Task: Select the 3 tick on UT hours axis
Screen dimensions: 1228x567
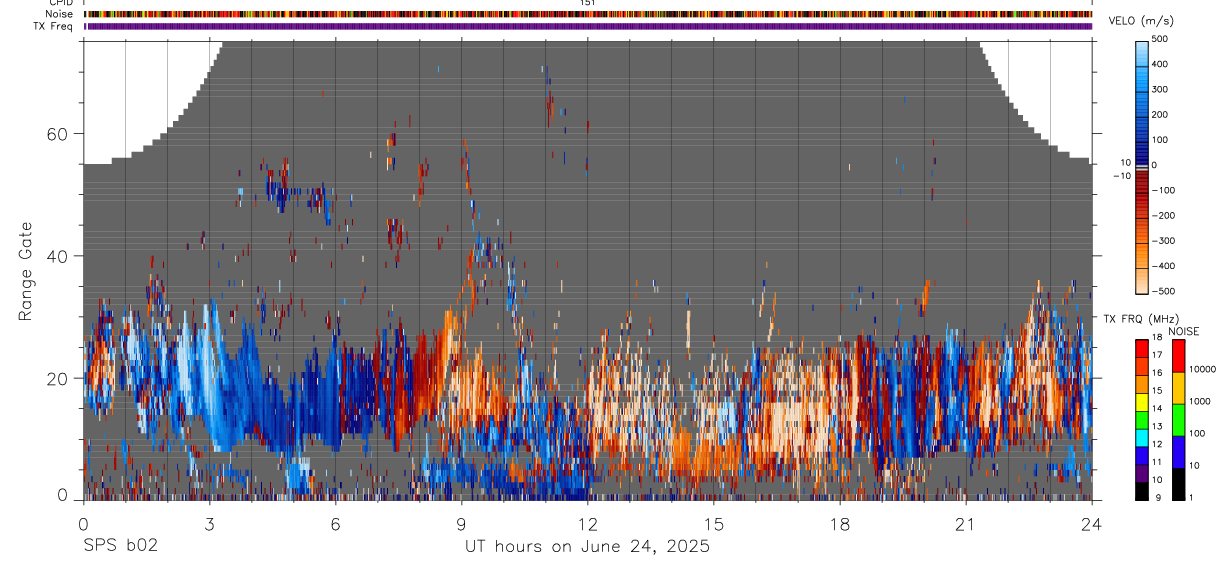Action: tap(209, 523)
